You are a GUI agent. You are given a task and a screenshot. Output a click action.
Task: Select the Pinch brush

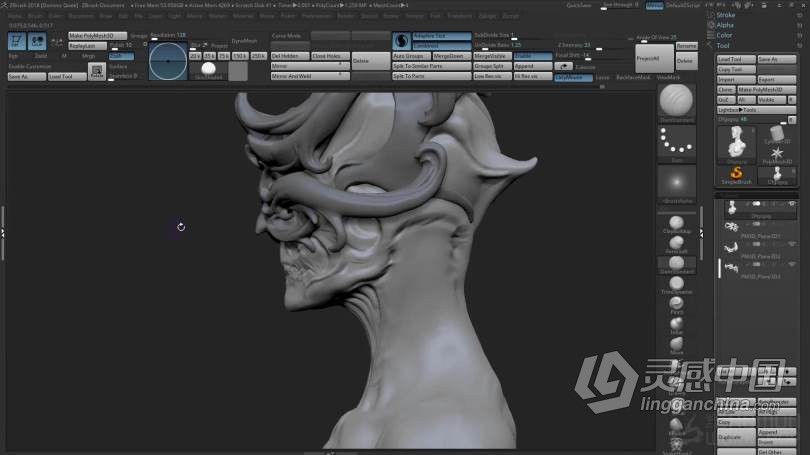676,305
